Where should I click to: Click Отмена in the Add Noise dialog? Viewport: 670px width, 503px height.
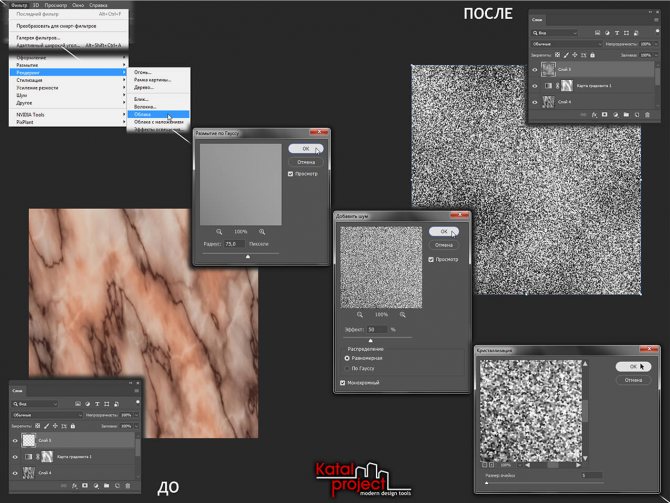(x=444, y=245)
